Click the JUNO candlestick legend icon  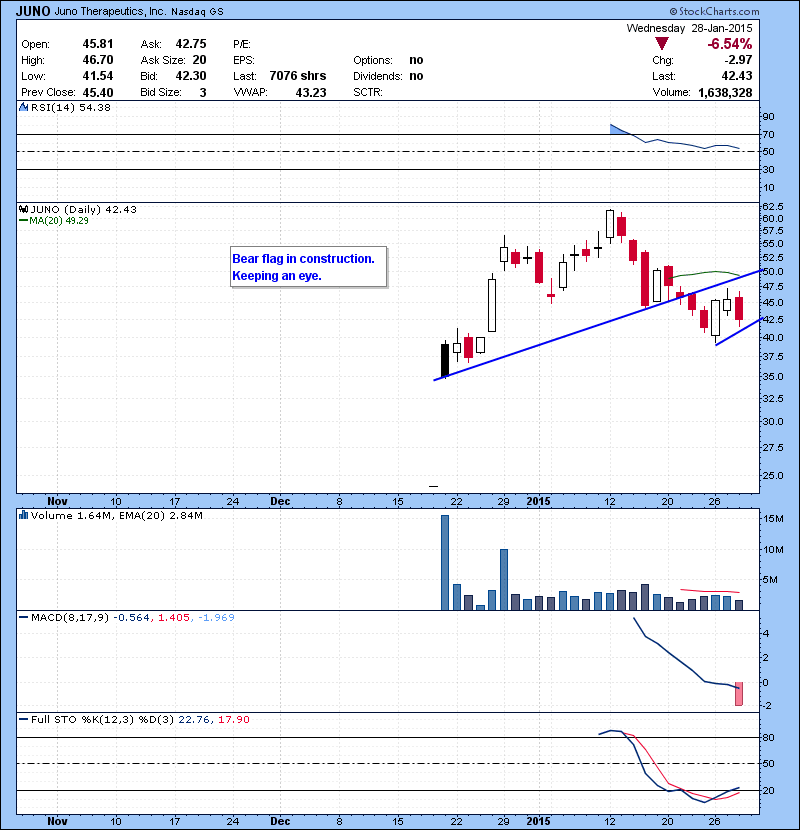coord(23,209)
